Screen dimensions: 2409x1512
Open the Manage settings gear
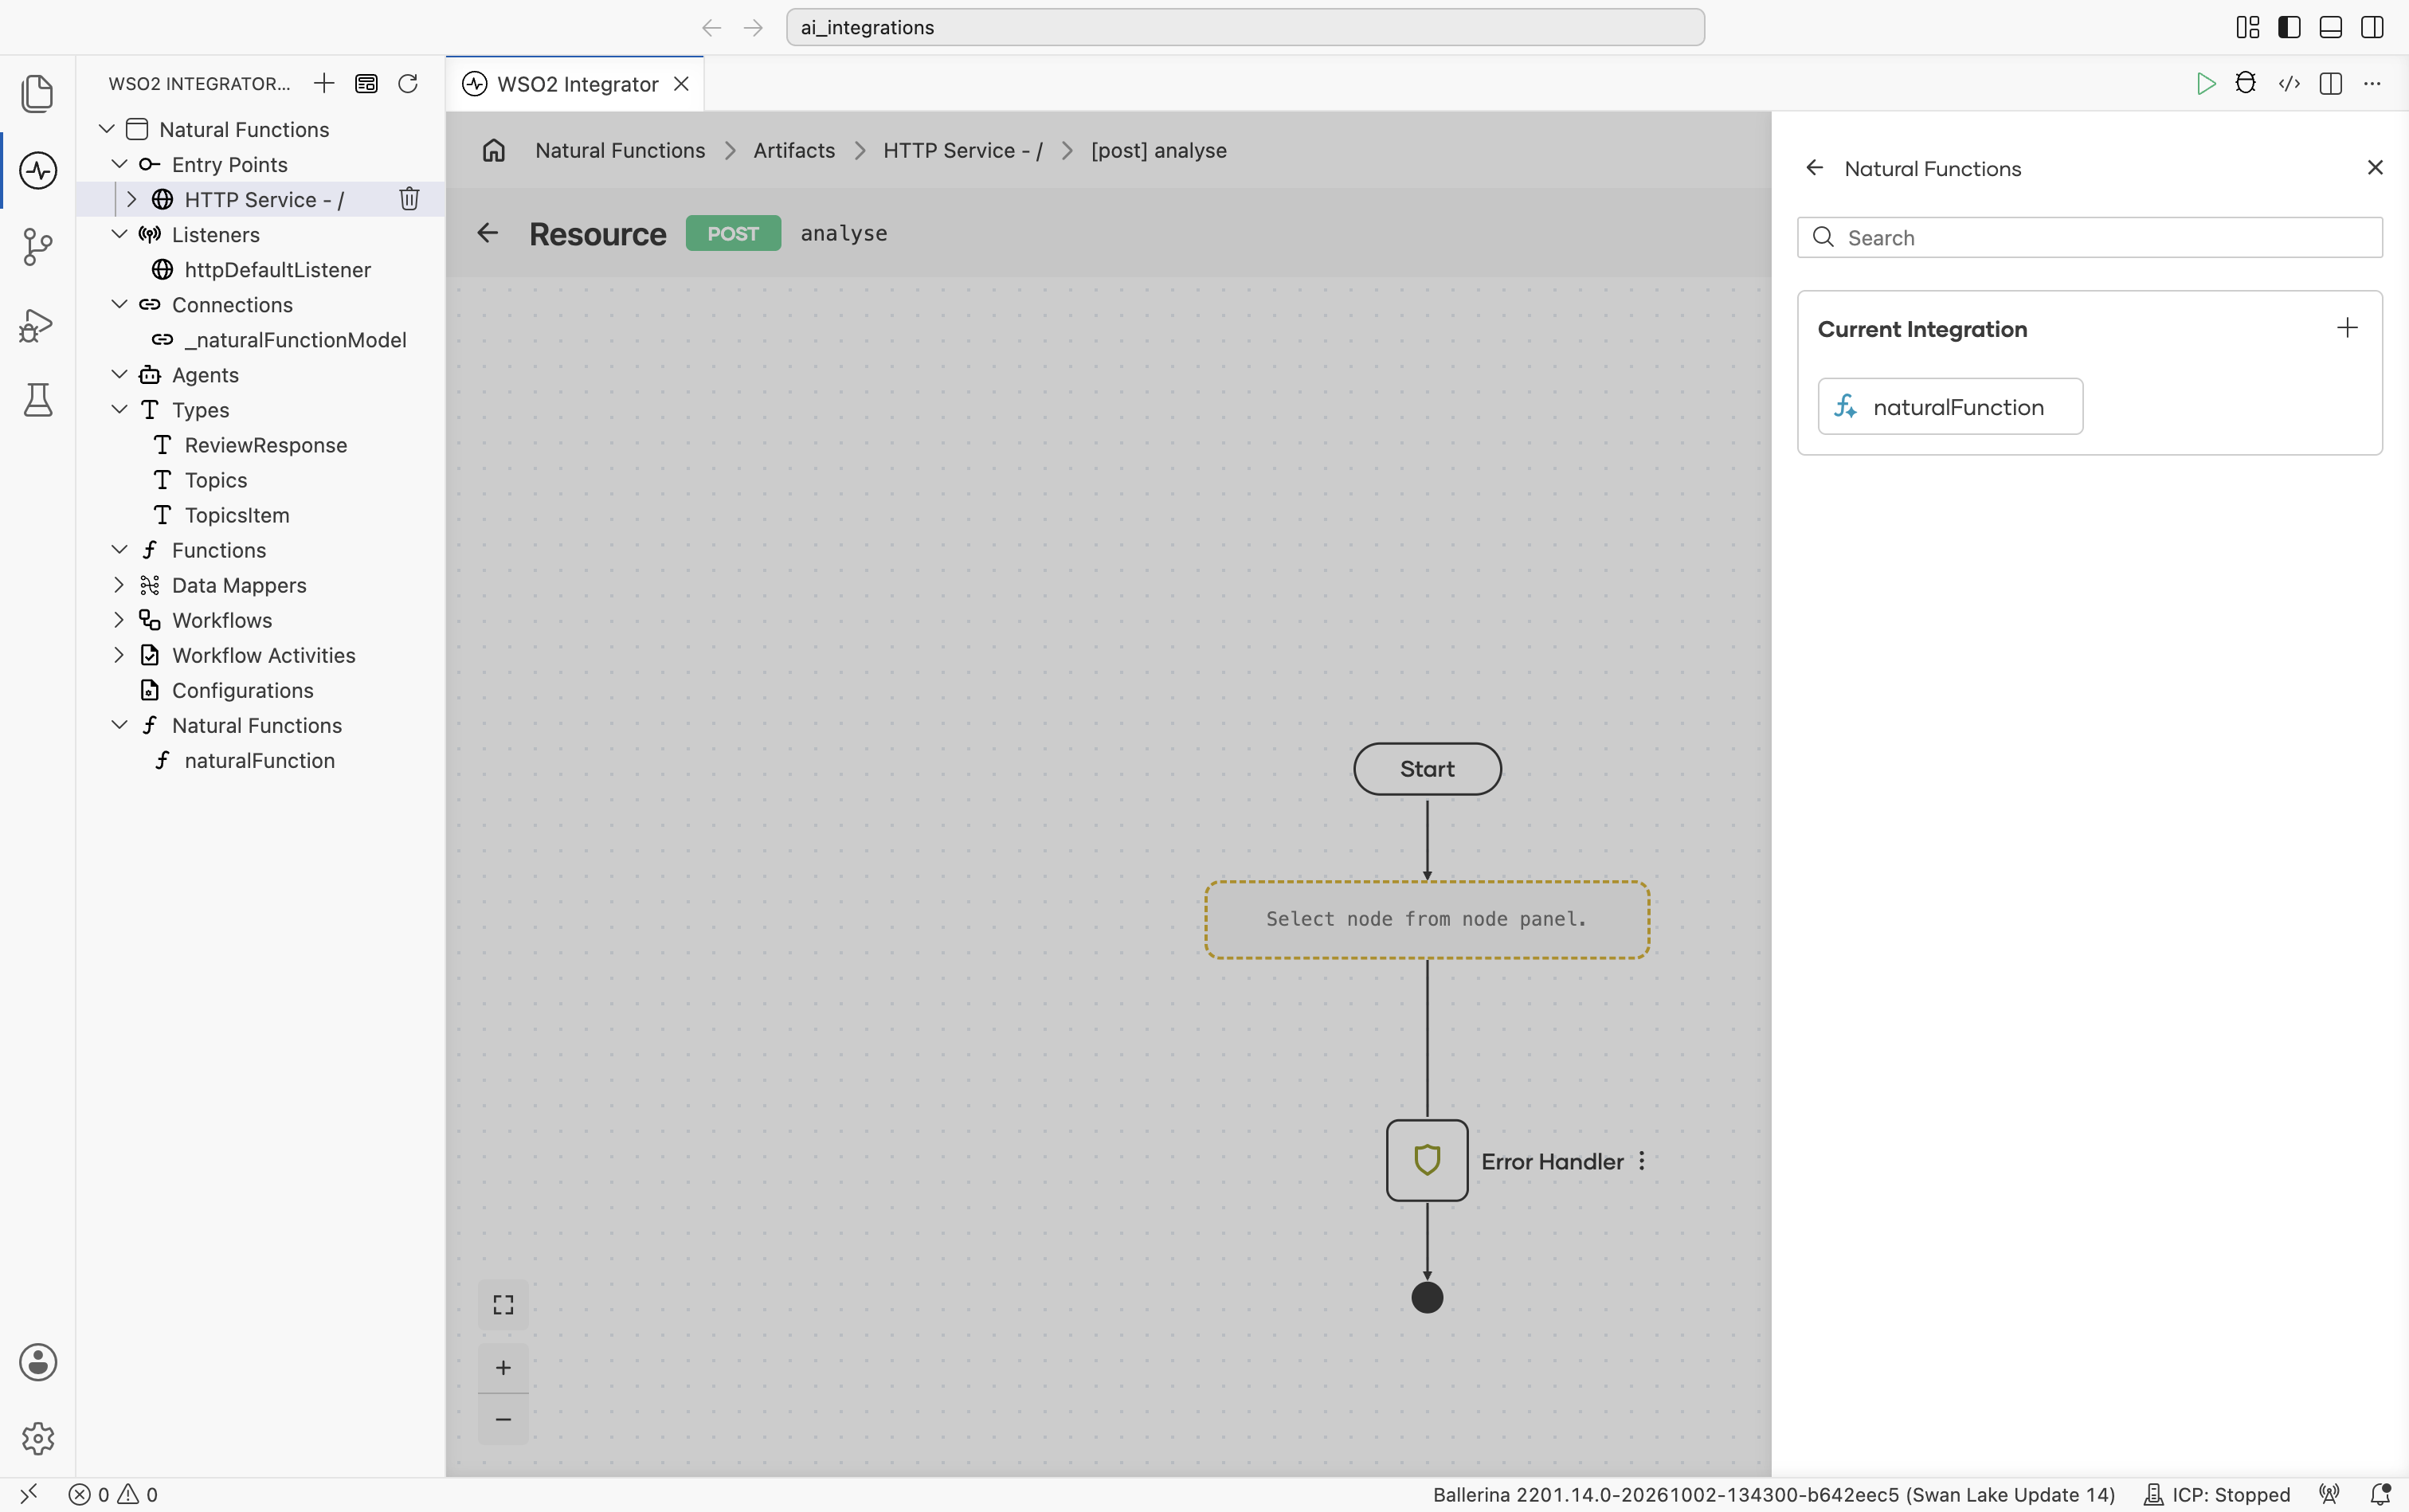(x=38, y=1438)
